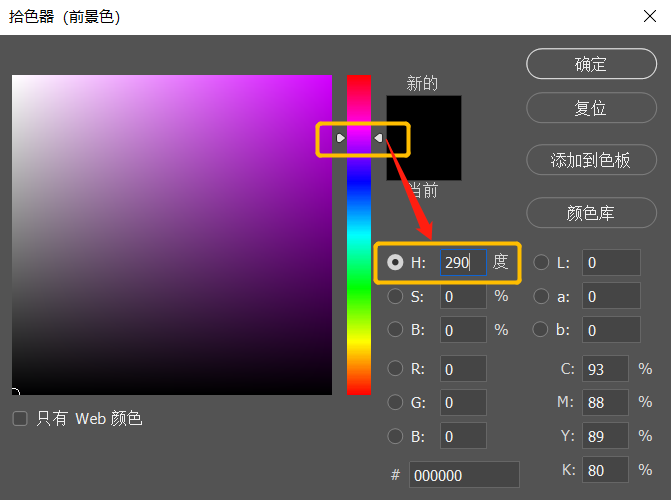Enable 只有 Web 颜色 checkbox
This screenshot has width=671, height=500.
(x=20, y=418)
